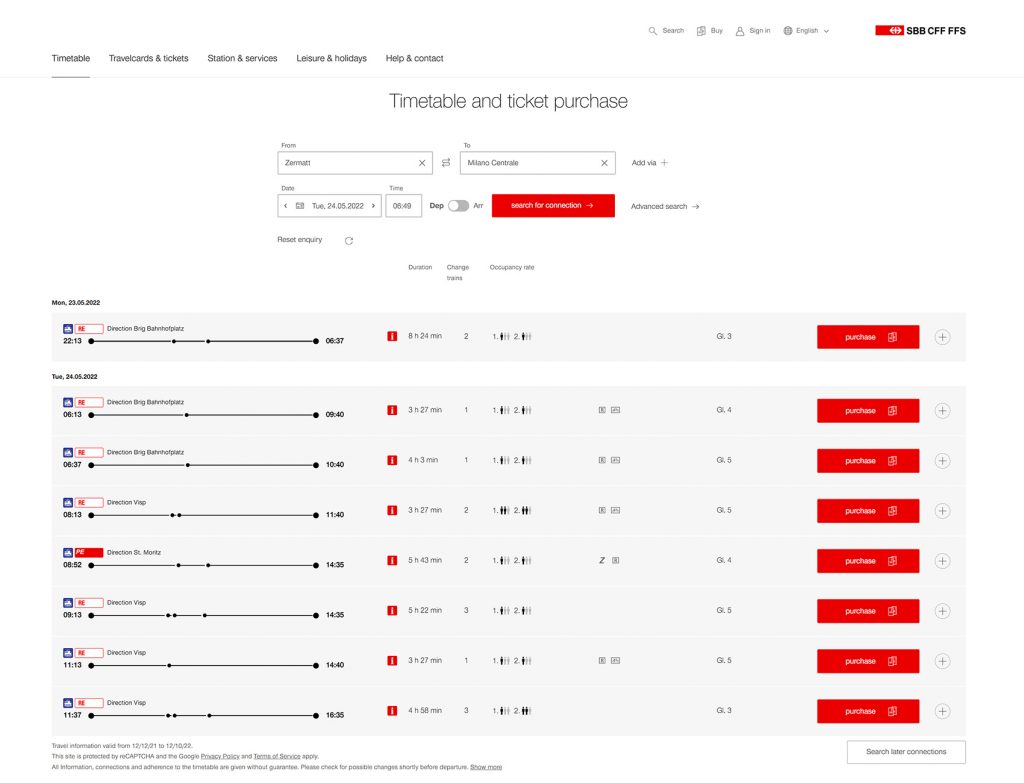This screenshot has height=783, width=1024.
Task: Click the PE train badge toward St. Moritz
Action: point(89,552)
